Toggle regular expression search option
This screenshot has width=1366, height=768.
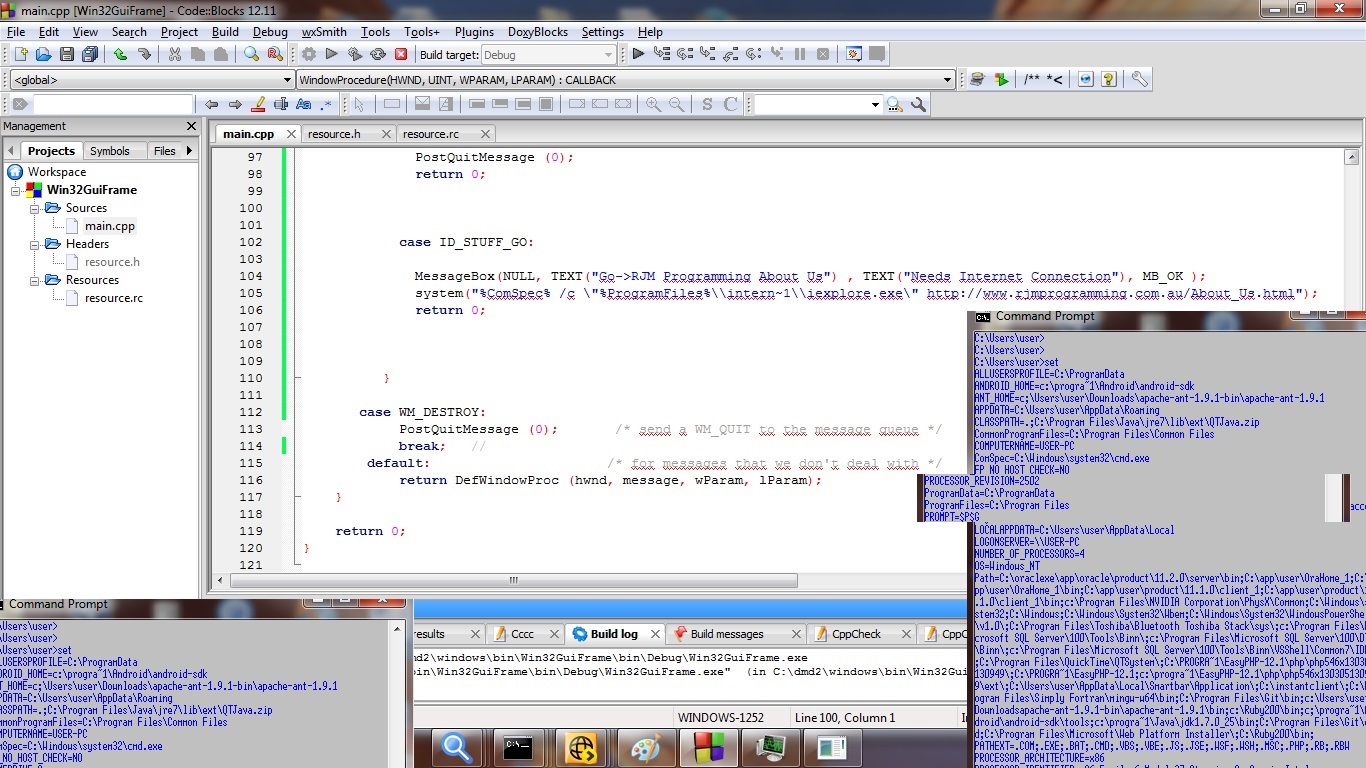(x=326, y=104)
